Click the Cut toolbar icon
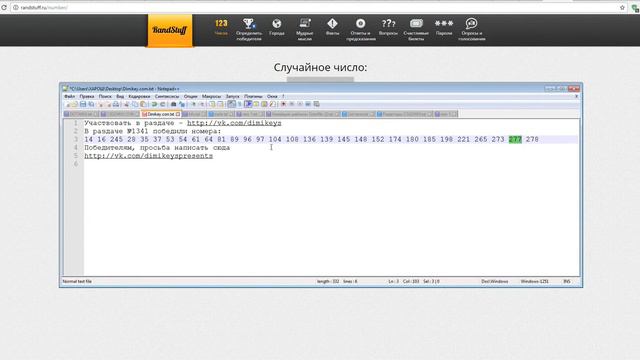This screenshot has height=360, width=640. (127, 104)
